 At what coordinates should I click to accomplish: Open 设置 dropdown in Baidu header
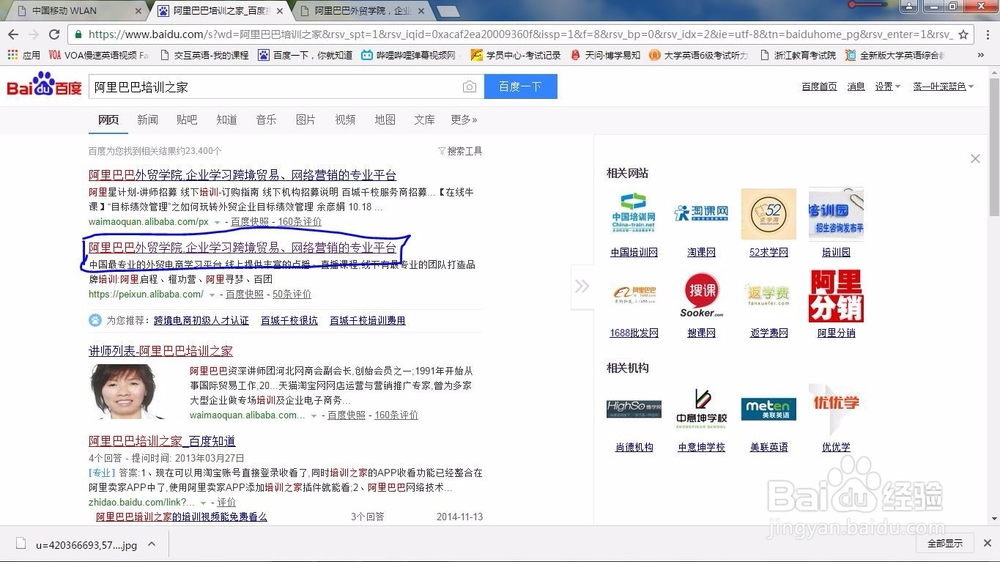887,86
